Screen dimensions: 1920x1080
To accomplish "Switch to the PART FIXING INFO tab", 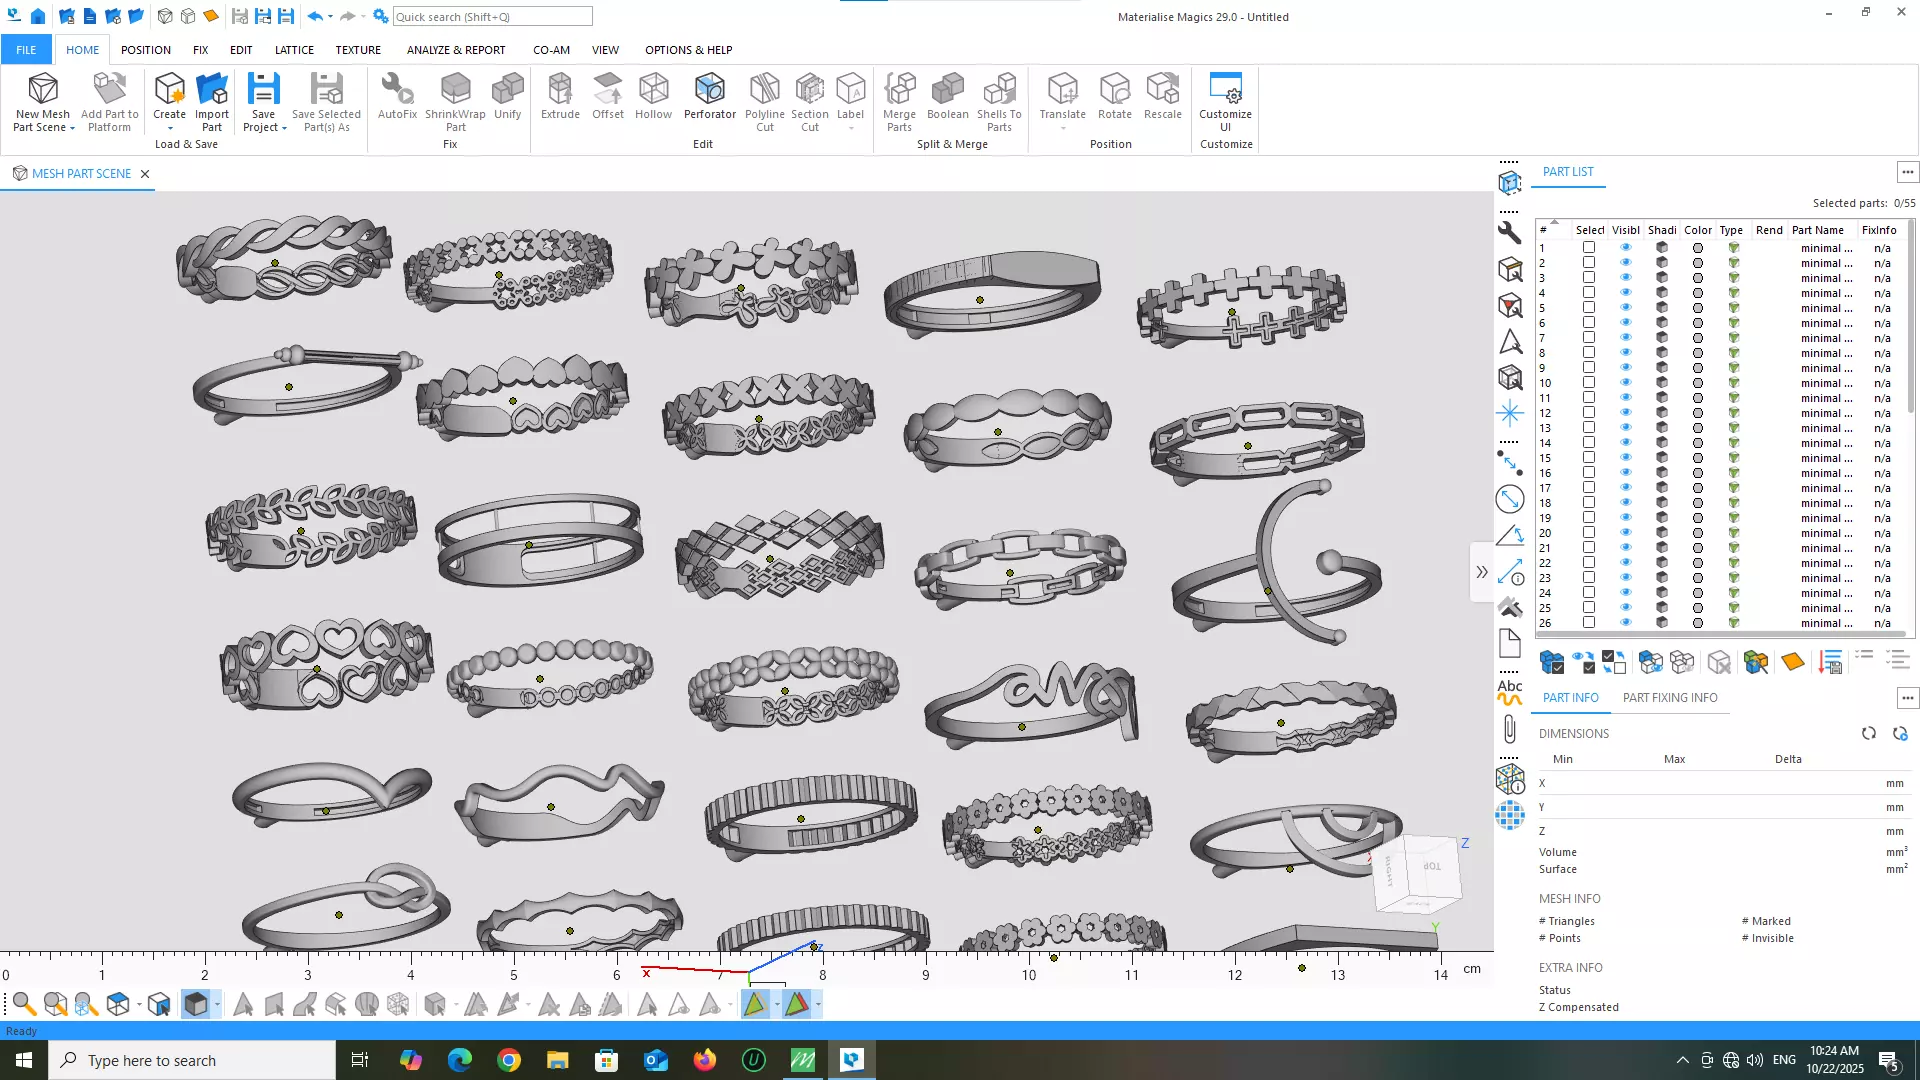I will tap(1670, 698).
